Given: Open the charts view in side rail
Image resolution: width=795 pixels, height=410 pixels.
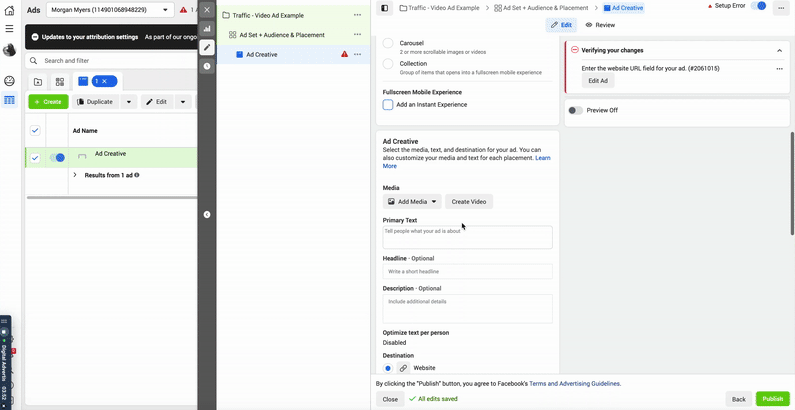Looking at the screenshot, I should [207, 29].
